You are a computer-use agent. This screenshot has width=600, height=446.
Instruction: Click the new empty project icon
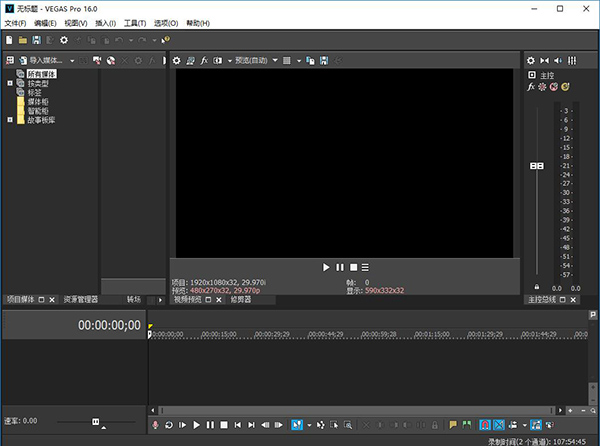click(8, 40)
